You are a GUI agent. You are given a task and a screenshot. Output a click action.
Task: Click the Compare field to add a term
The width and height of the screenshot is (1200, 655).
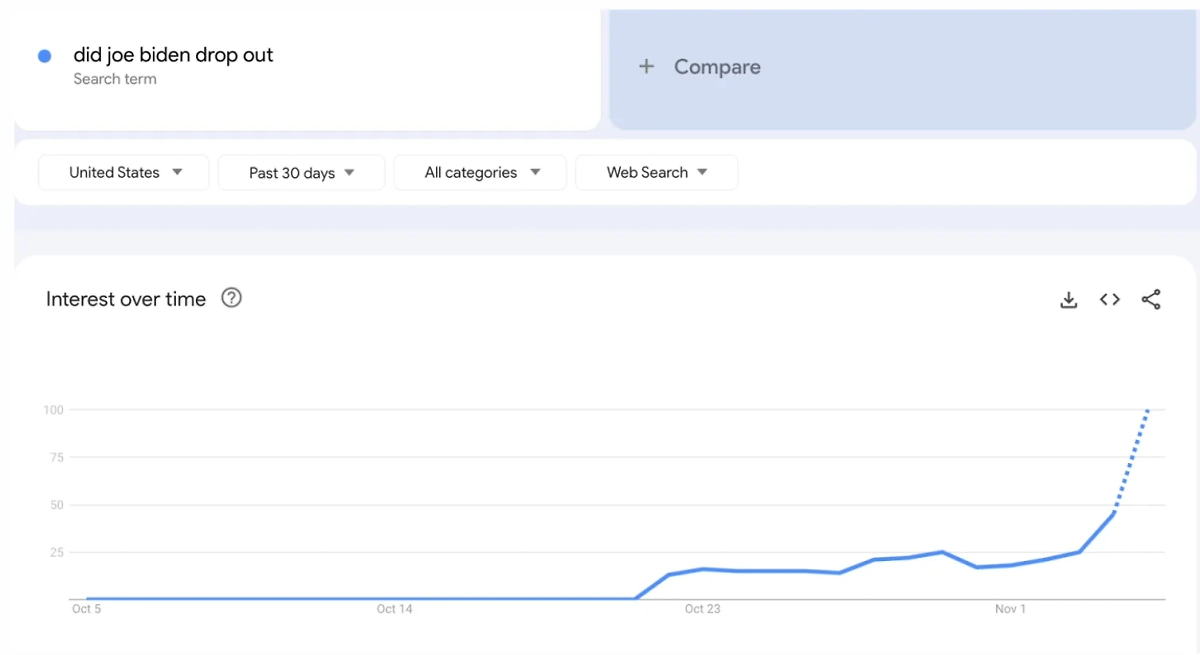[716, 66]
